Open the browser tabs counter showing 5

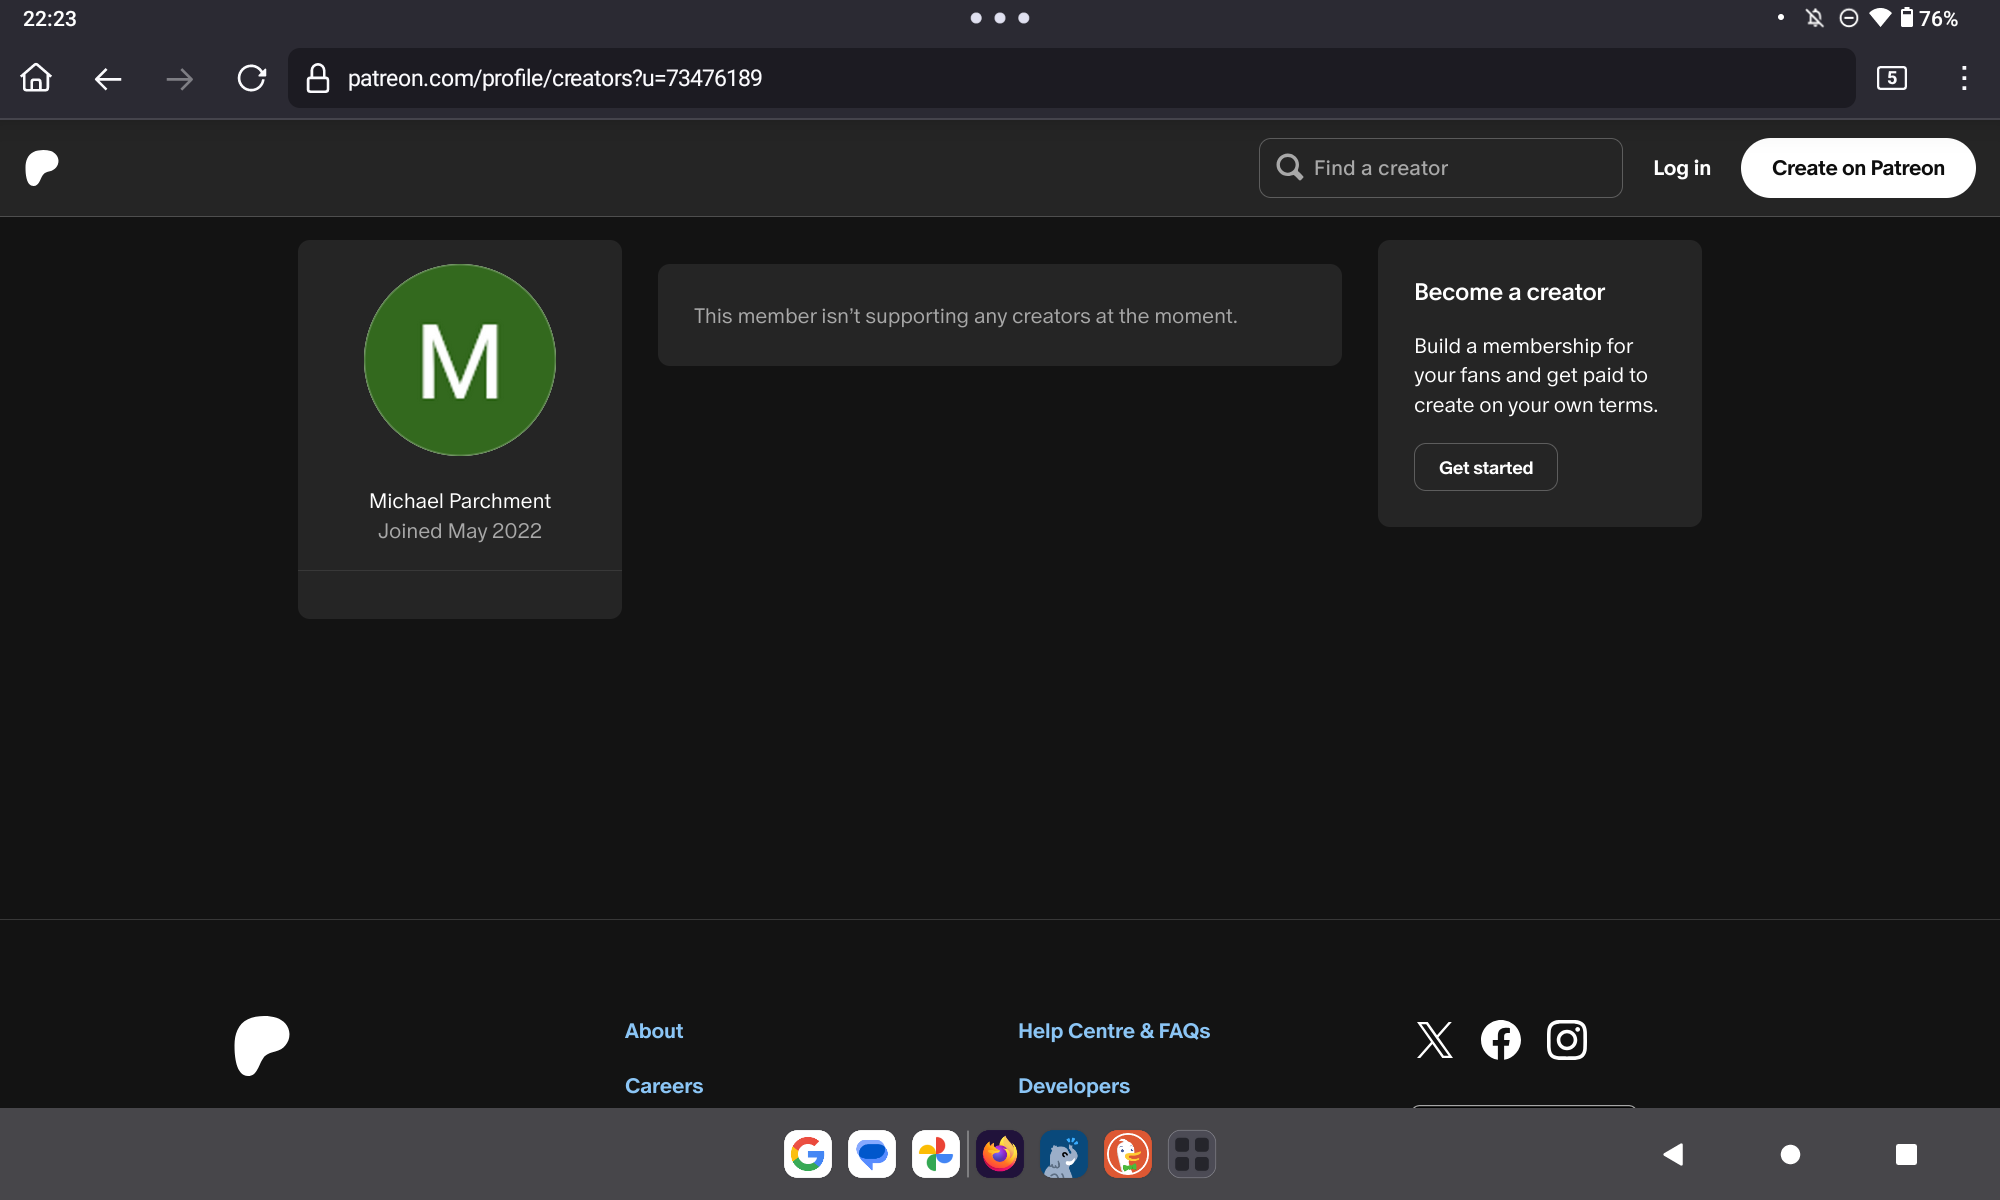pyautogui.click(x=1891, y=78)
